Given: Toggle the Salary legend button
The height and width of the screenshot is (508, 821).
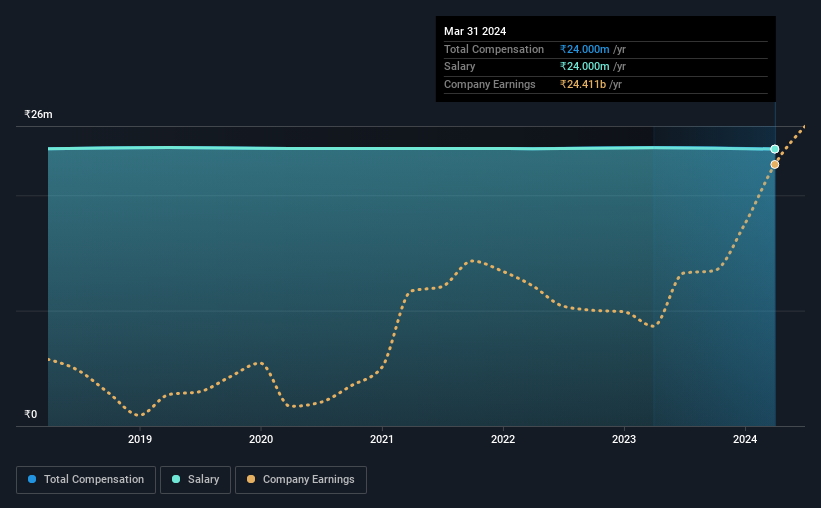Looking at the screenshot, I should tap(195, 480).
